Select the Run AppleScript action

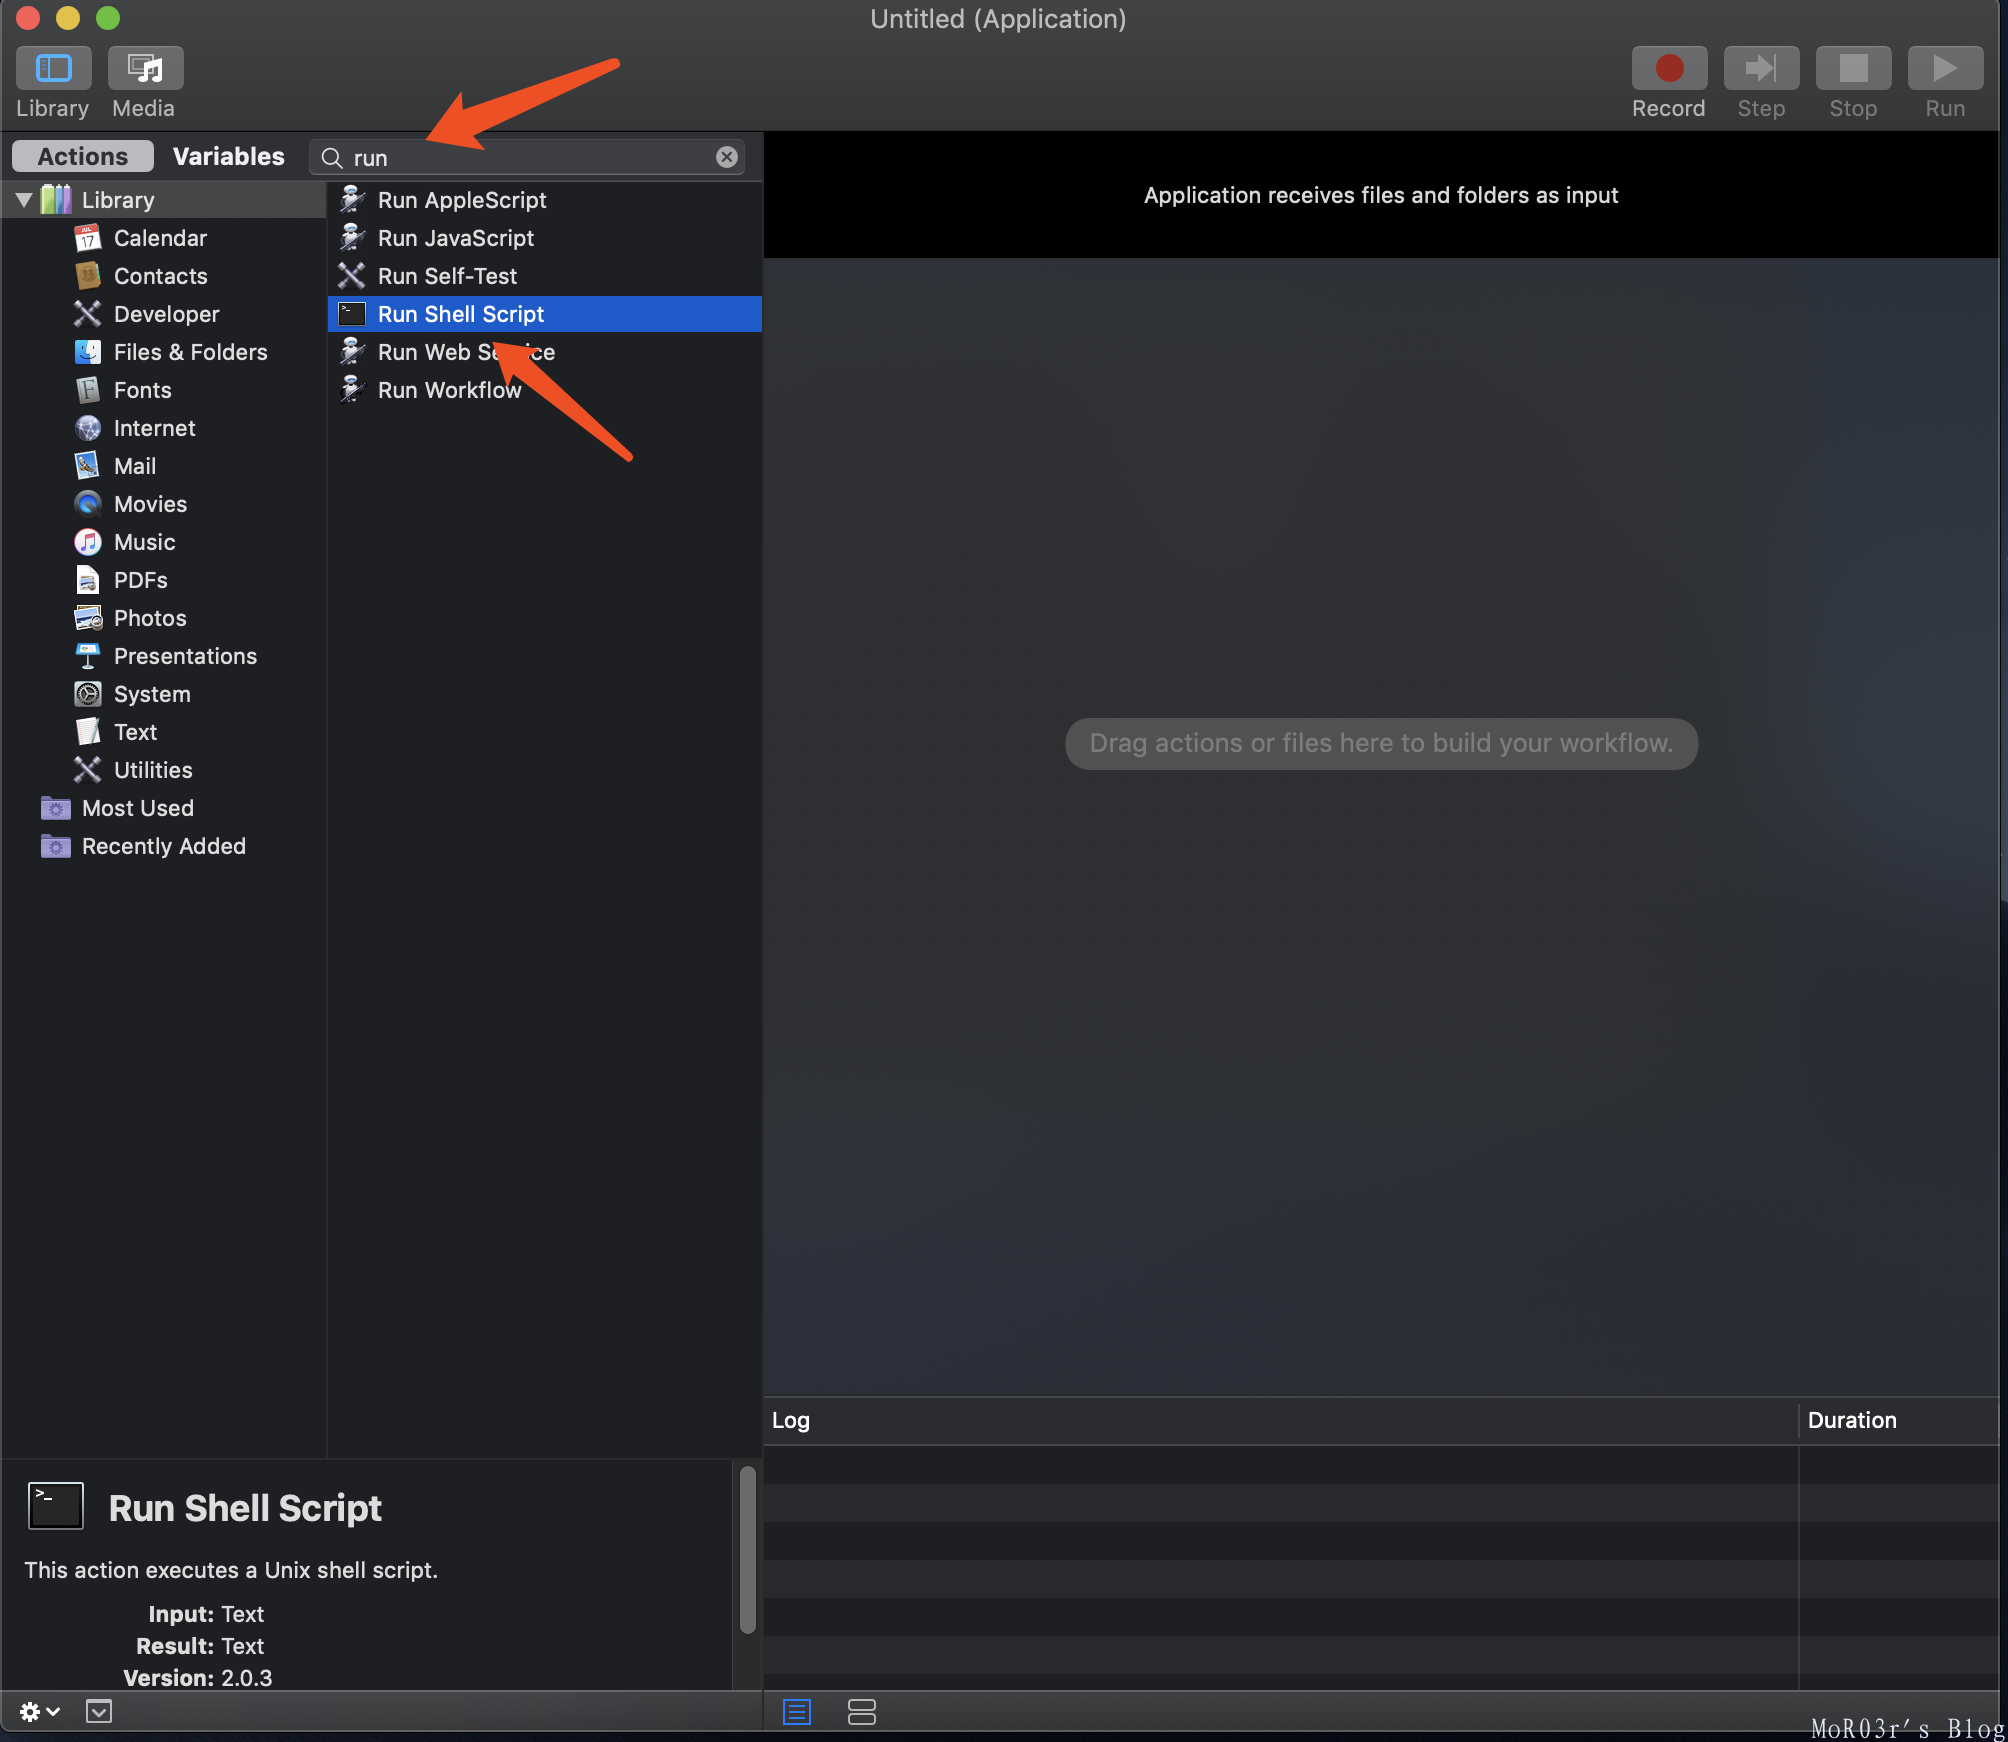click(x=545, y=200)
